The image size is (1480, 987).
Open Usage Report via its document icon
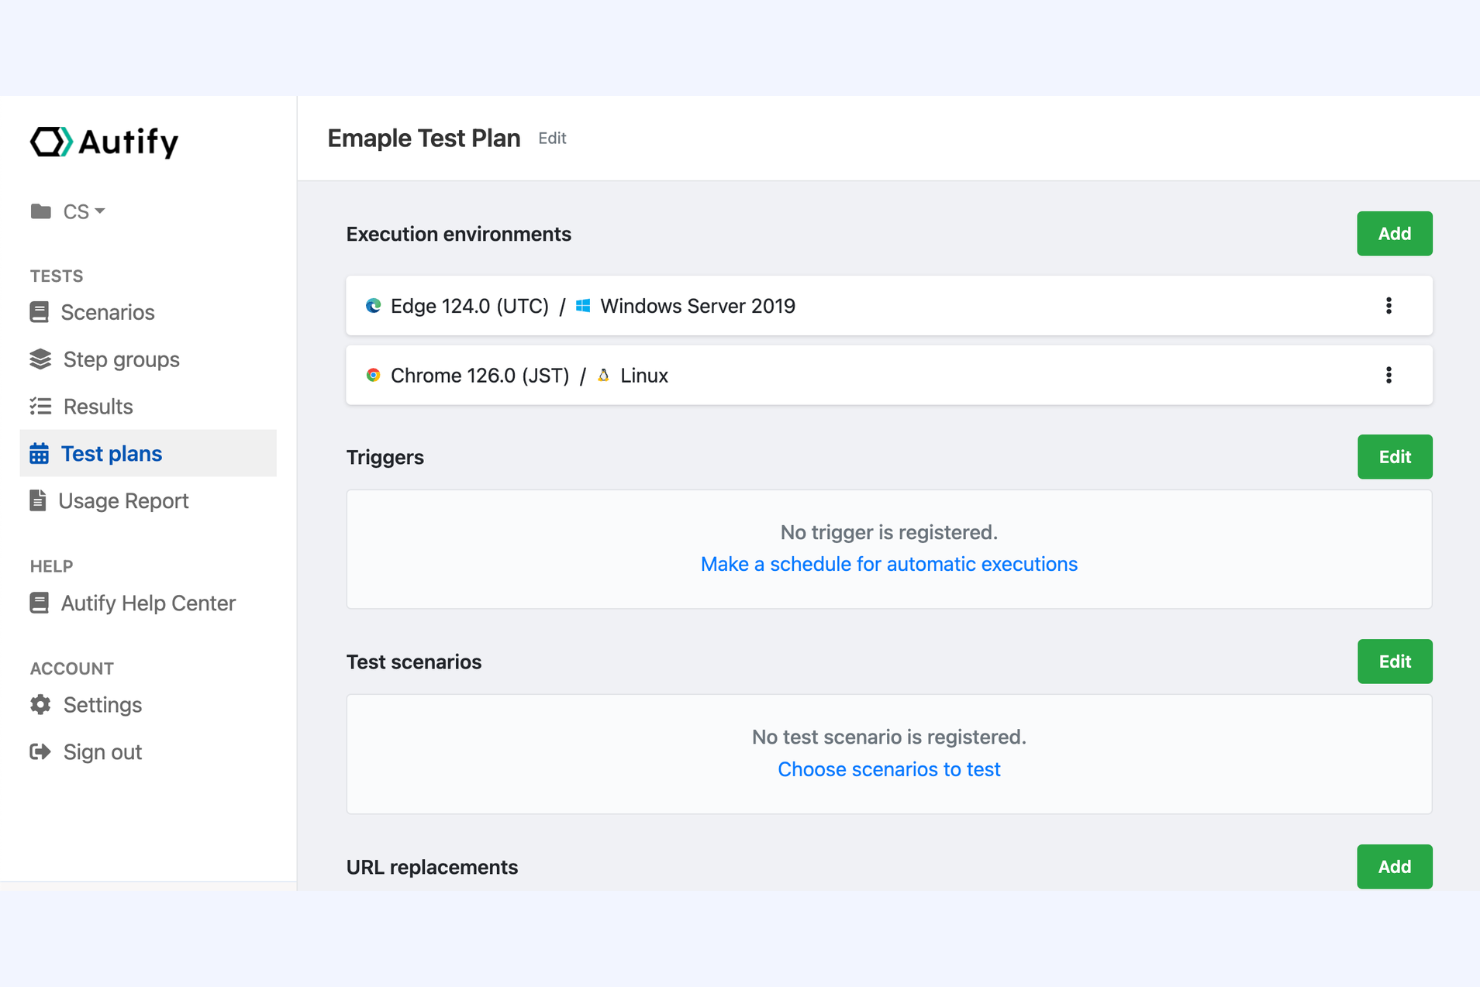click(40, 500)
